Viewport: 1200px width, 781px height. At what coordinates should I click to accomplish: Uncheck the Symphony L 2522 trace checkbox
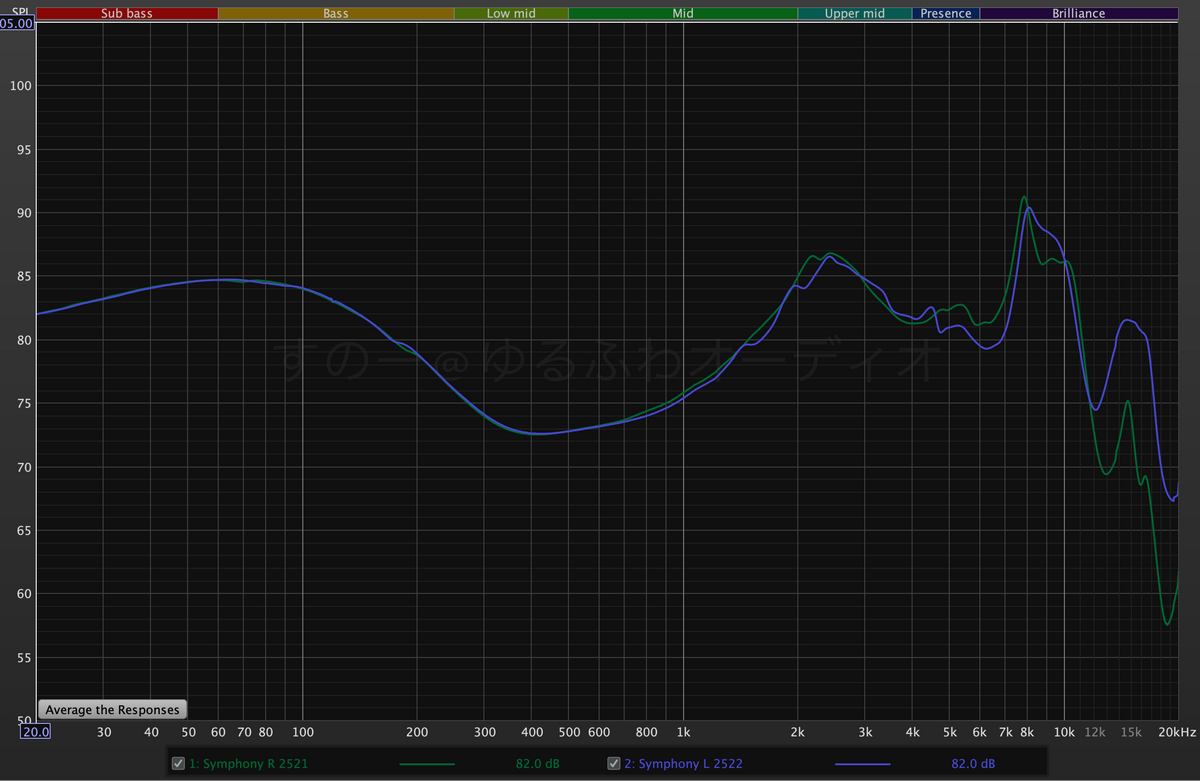click(614, 764)
